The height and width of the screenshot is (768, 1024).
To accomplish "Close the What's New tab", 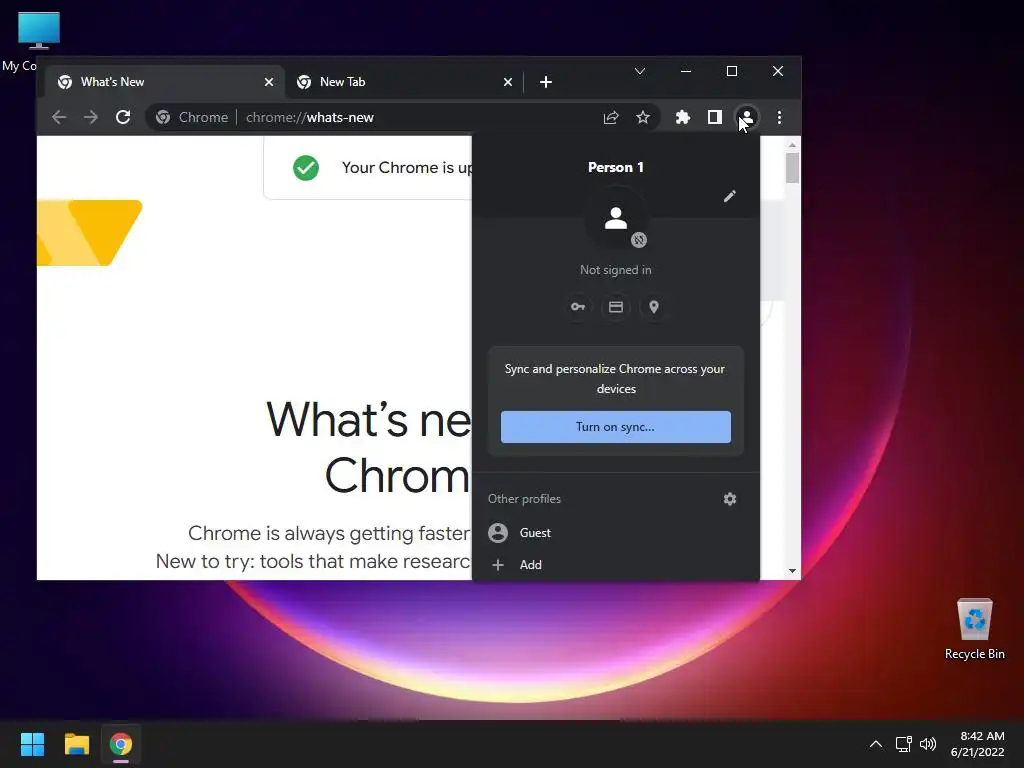I will (x=269, y=82).
